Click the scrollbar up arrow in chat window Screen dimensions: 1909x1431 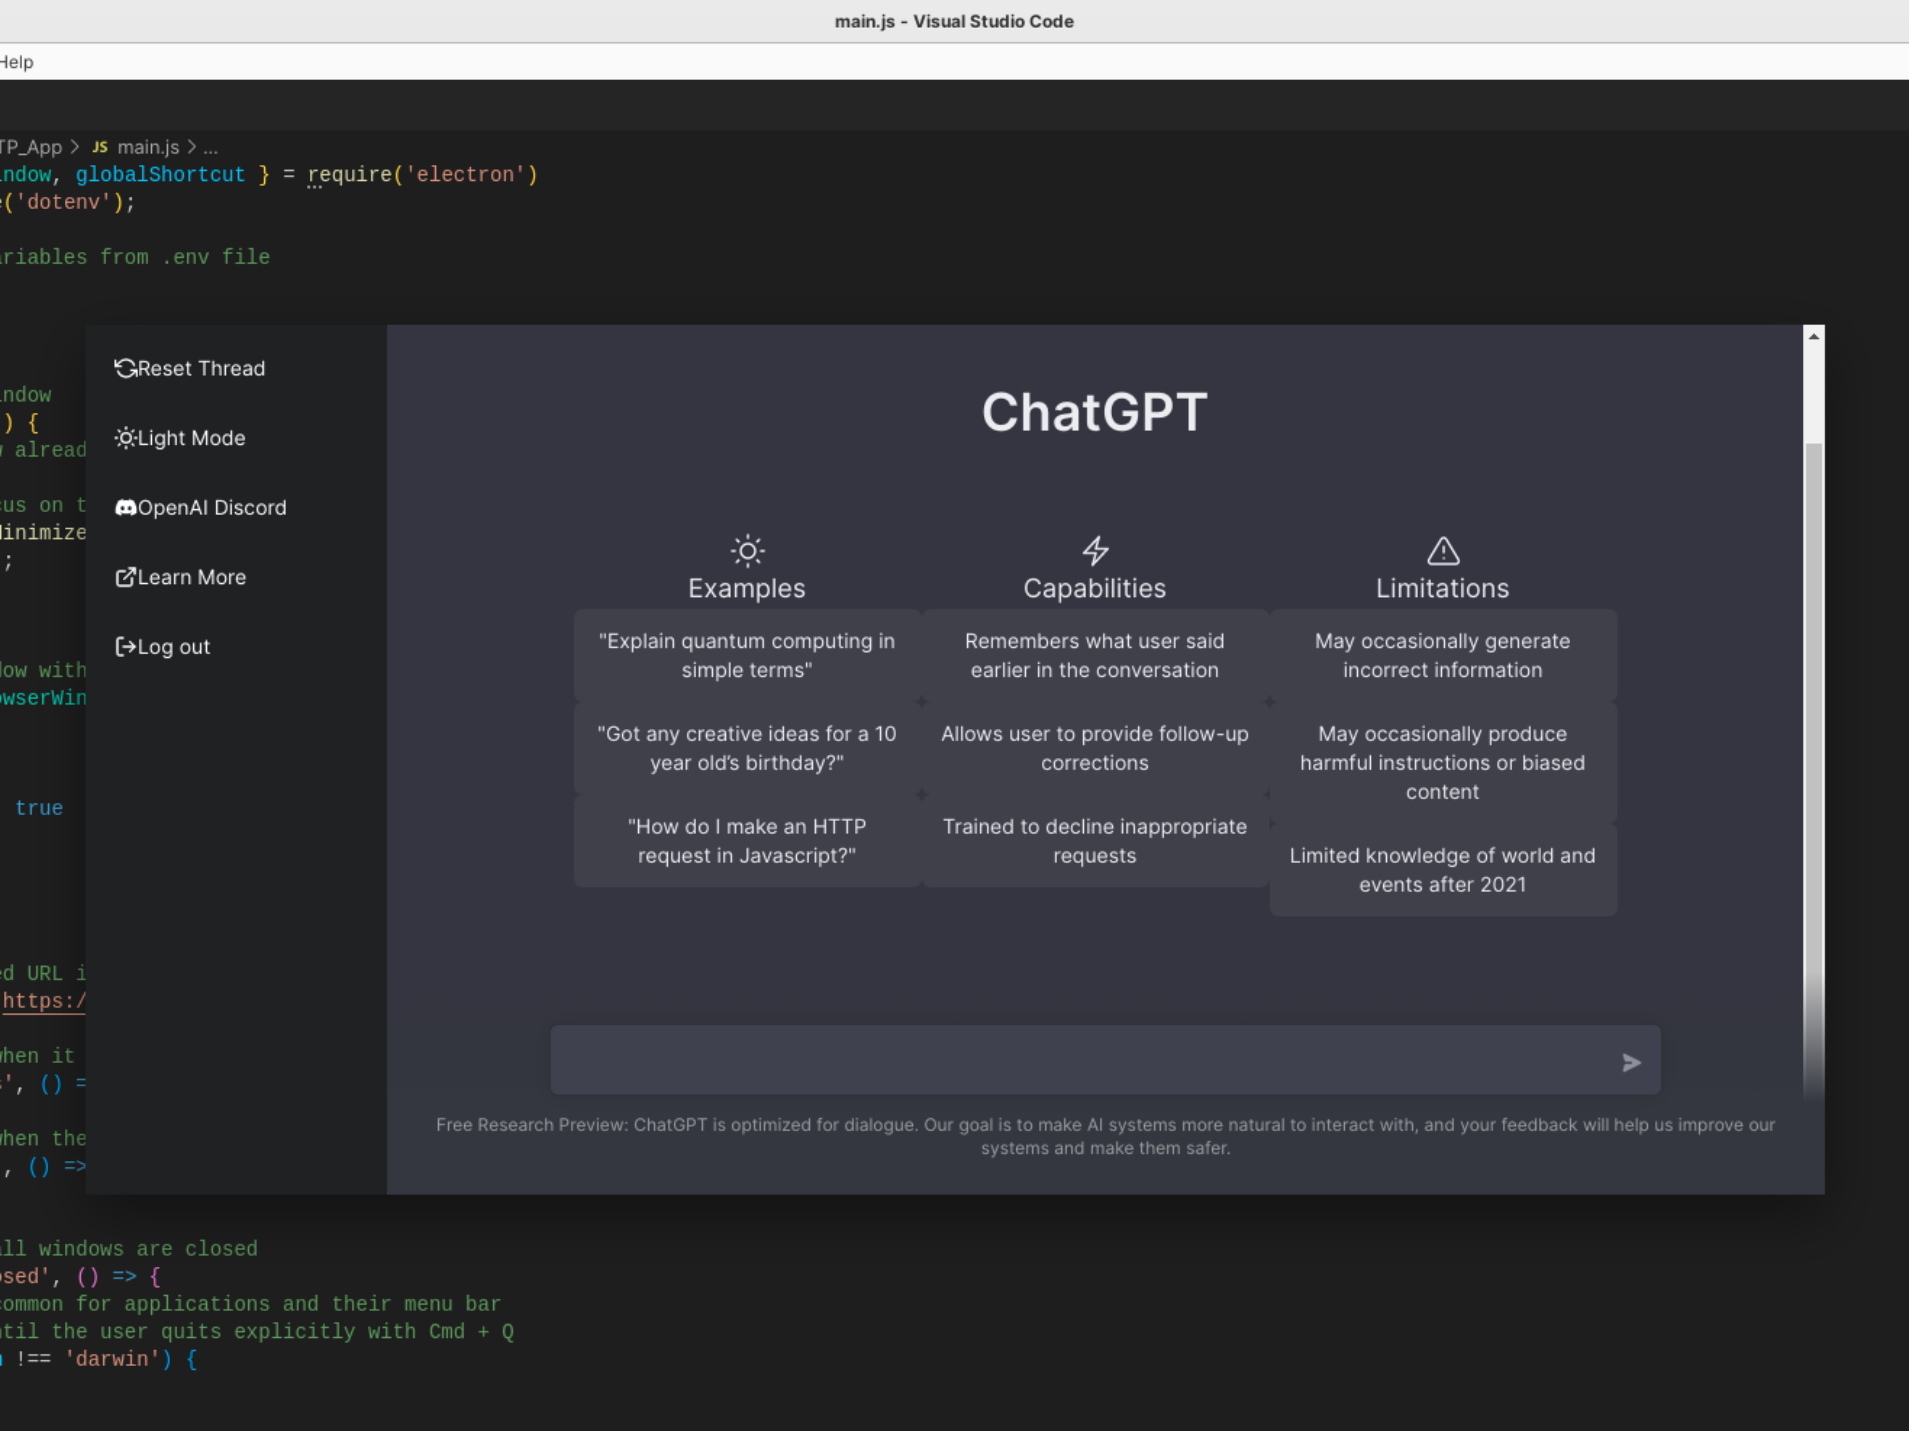click(1813, 337)
